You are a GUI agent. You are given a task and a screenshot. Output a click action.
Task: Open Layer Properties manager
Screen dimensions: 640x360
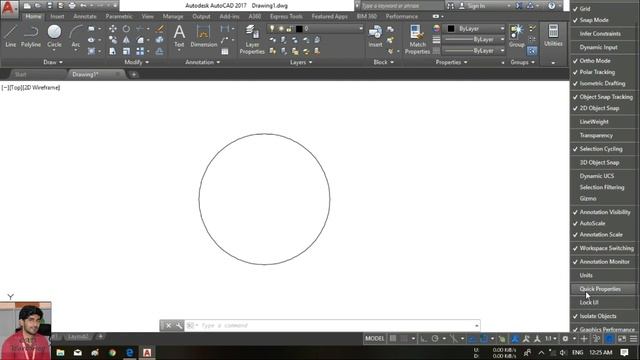click(252, 40)
